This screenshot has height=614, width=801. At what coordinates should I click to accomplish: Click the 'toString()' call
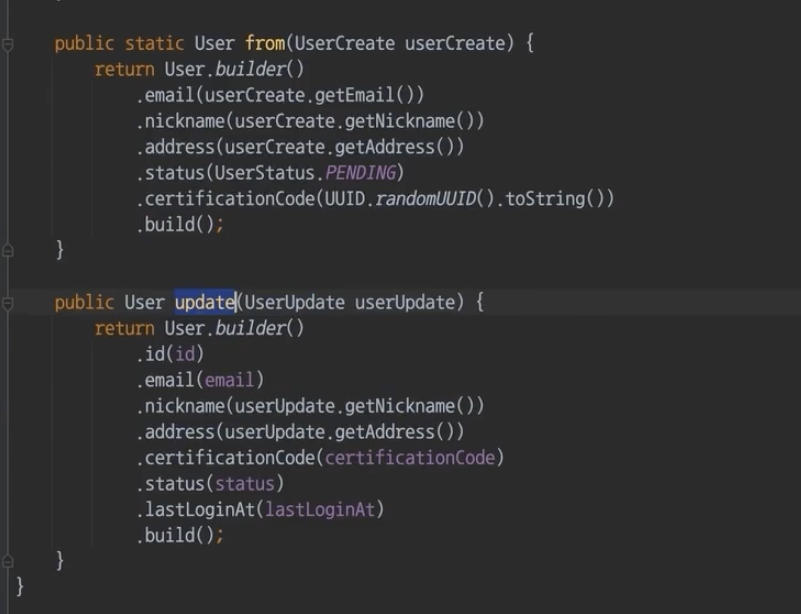[554, 199]
